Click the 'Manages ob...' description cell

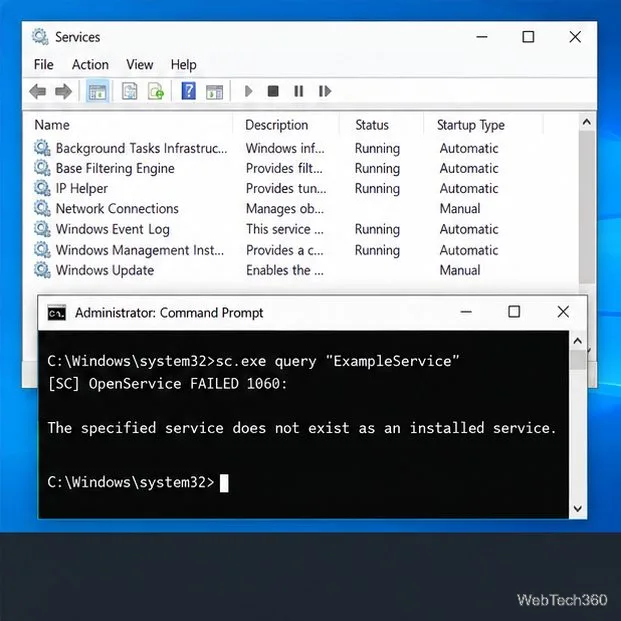pyautogui.click(x=285, y=209)
